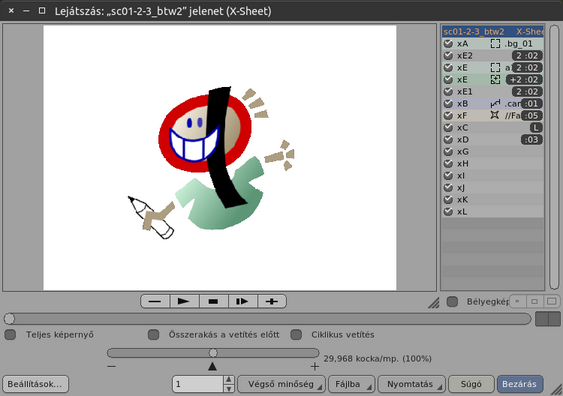Decrease the number field with its down arrow

click(x=229, y=388)
